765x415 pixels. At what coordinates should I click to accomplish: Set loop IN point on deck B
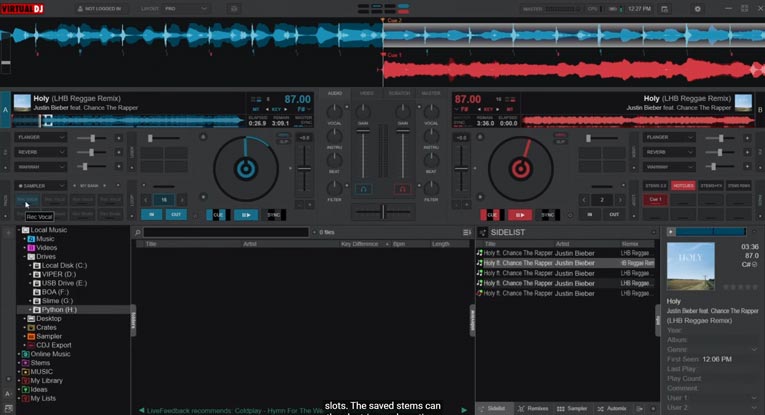pyautogui.click(x=590, y=215)
